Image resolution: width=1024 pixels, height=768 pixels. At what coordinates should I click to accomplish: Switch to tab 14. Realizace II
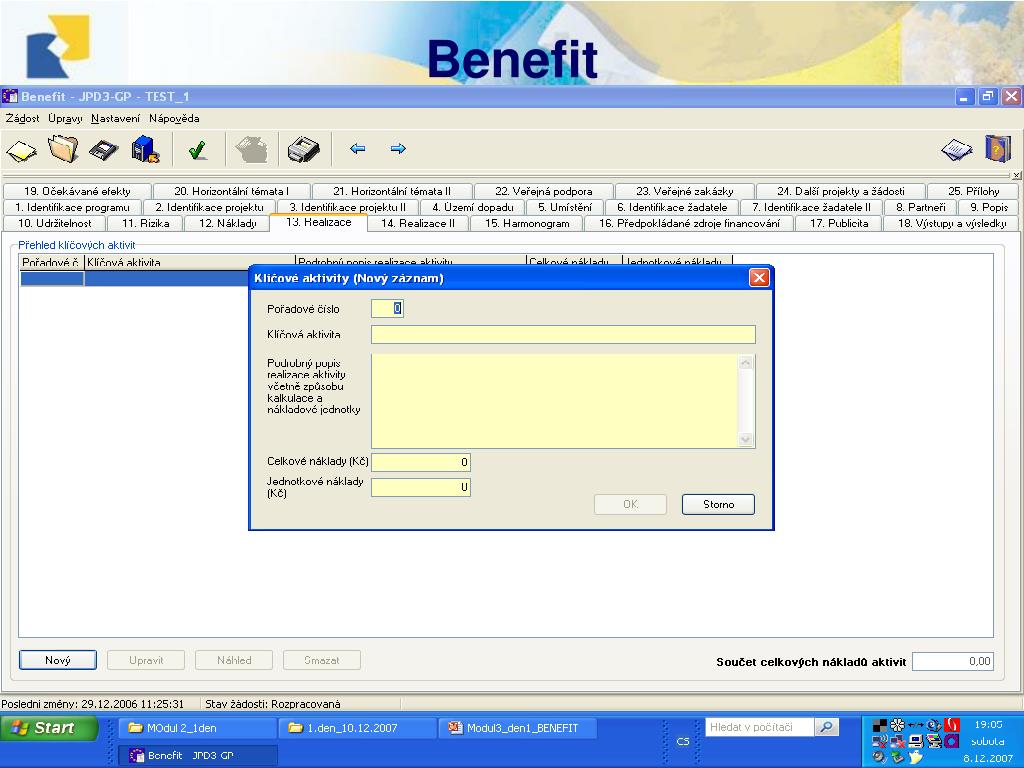pyautogui.click(x=418, y=223)
